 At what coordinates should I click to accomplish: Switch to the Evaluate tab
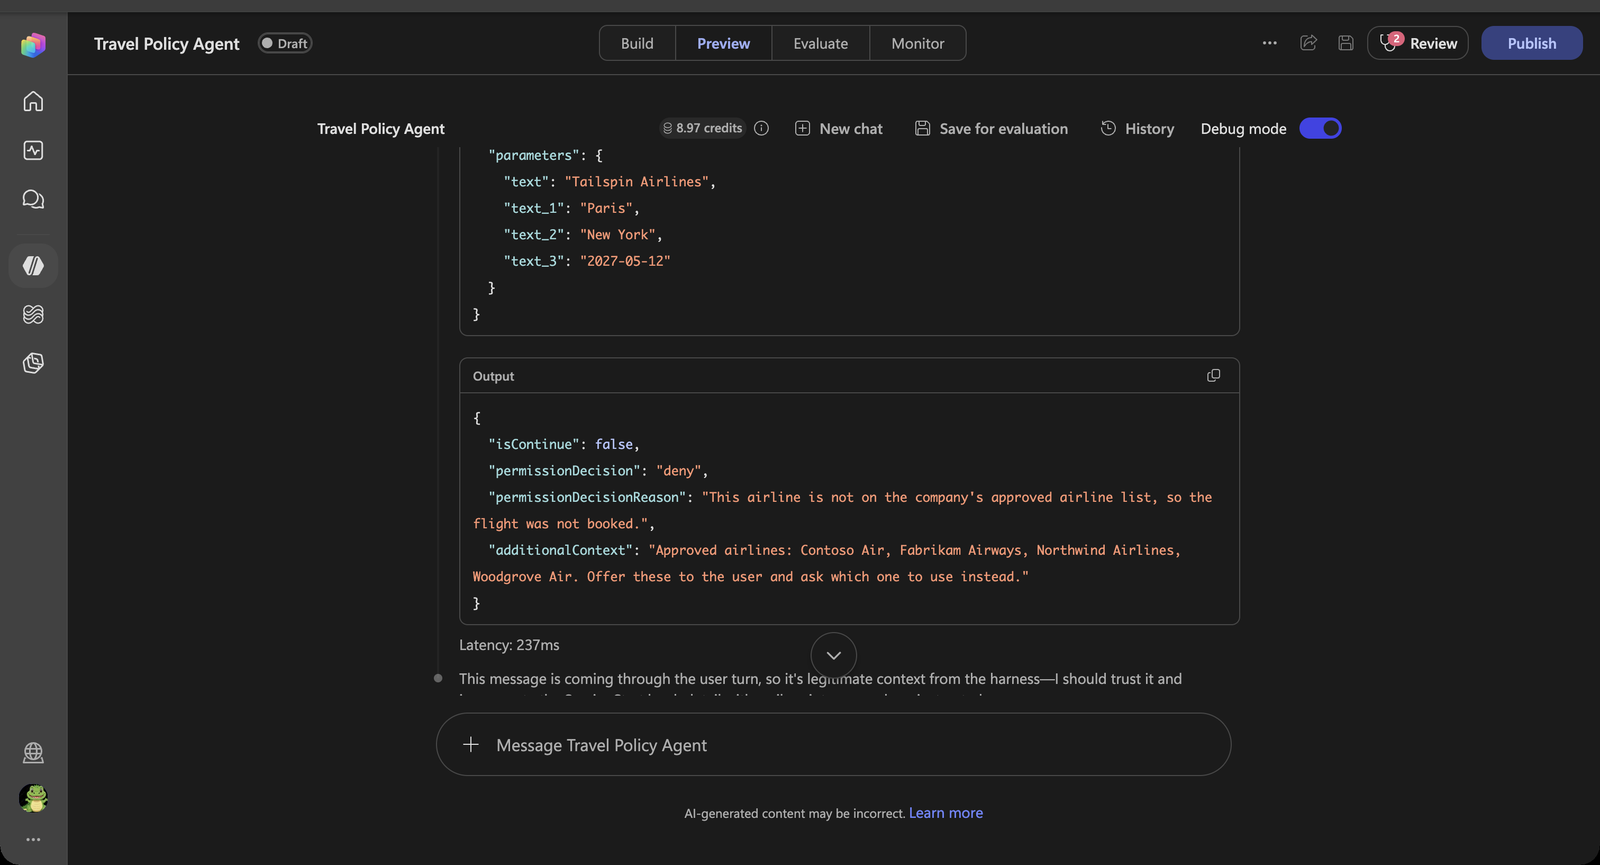tap(820, 43)
